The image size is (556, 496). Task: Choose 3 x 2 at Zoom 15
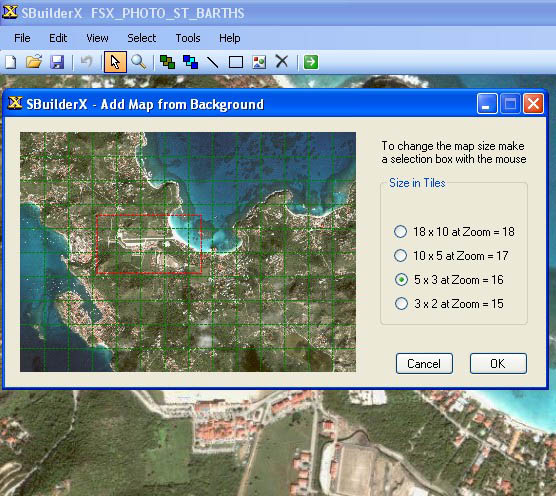(x=449, y=303)
